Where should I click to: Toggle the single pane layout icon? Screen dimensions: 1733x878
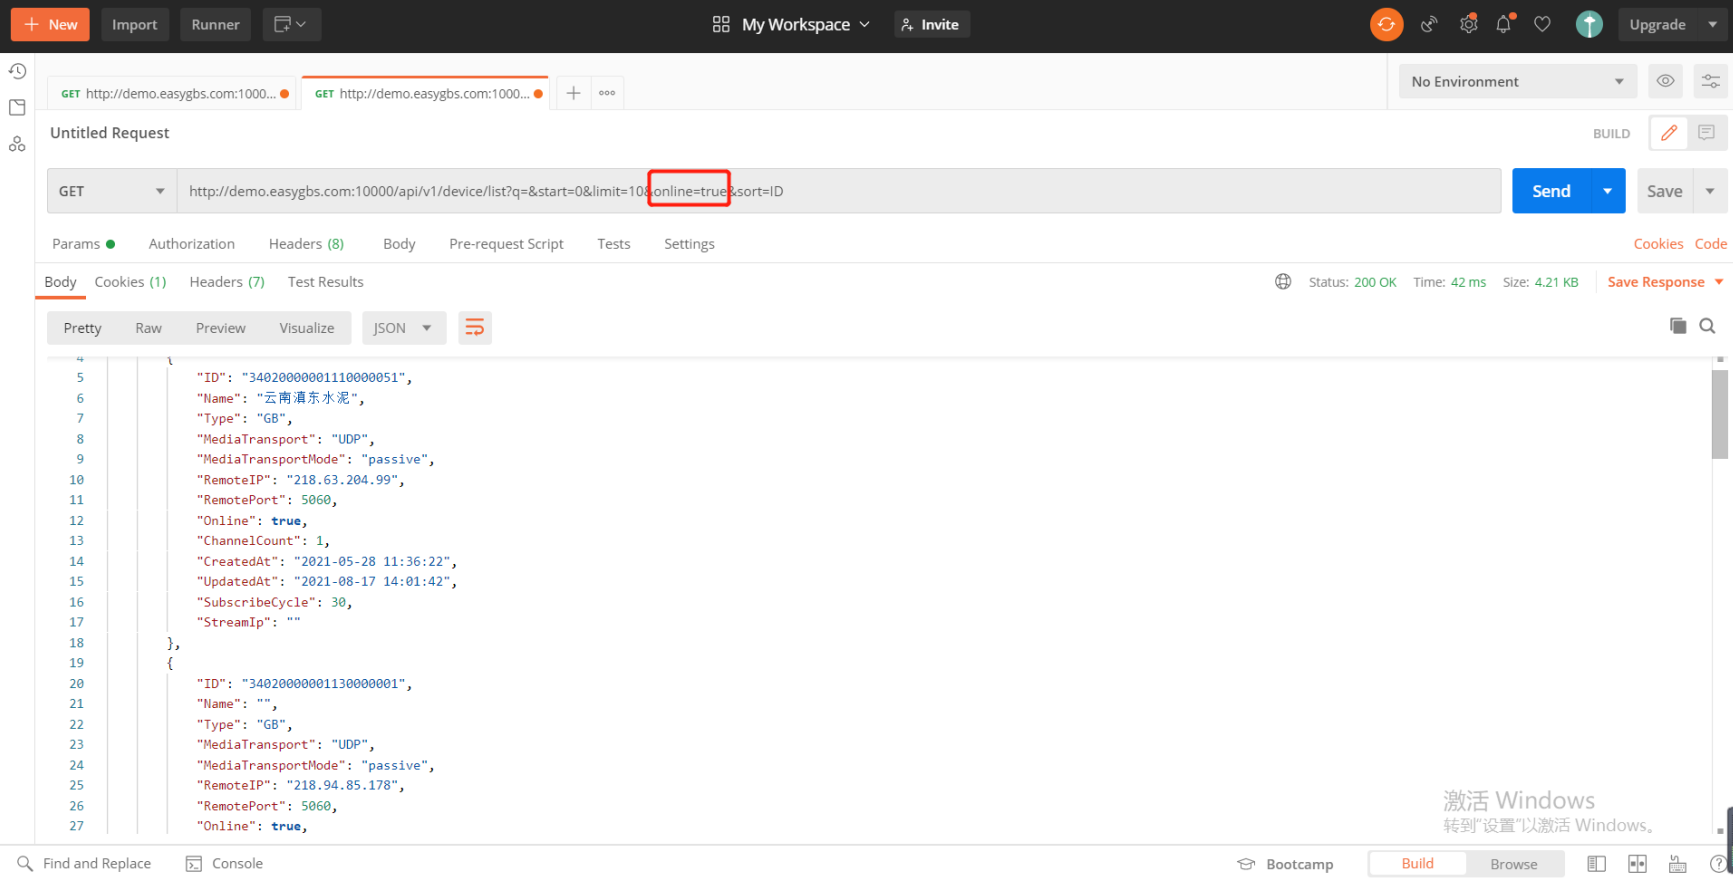pos(1597,864)
